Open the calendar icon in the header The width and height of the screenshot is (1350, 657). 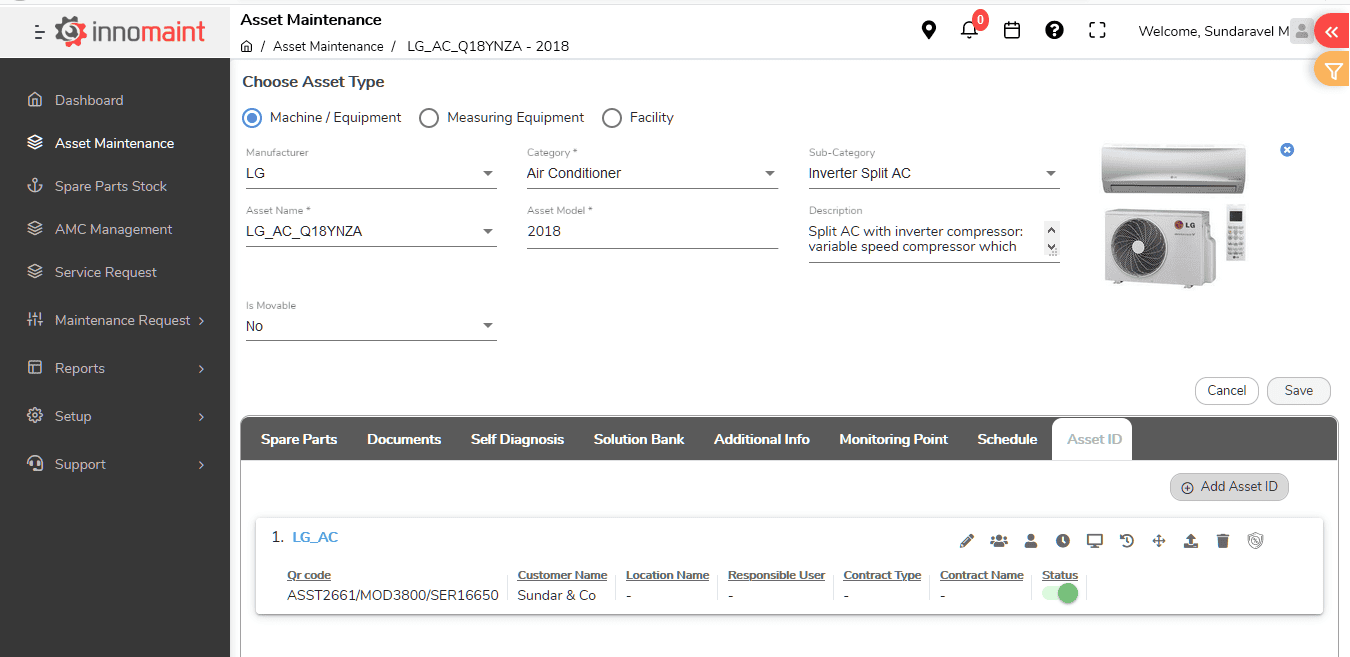[x=1011, y=30]
